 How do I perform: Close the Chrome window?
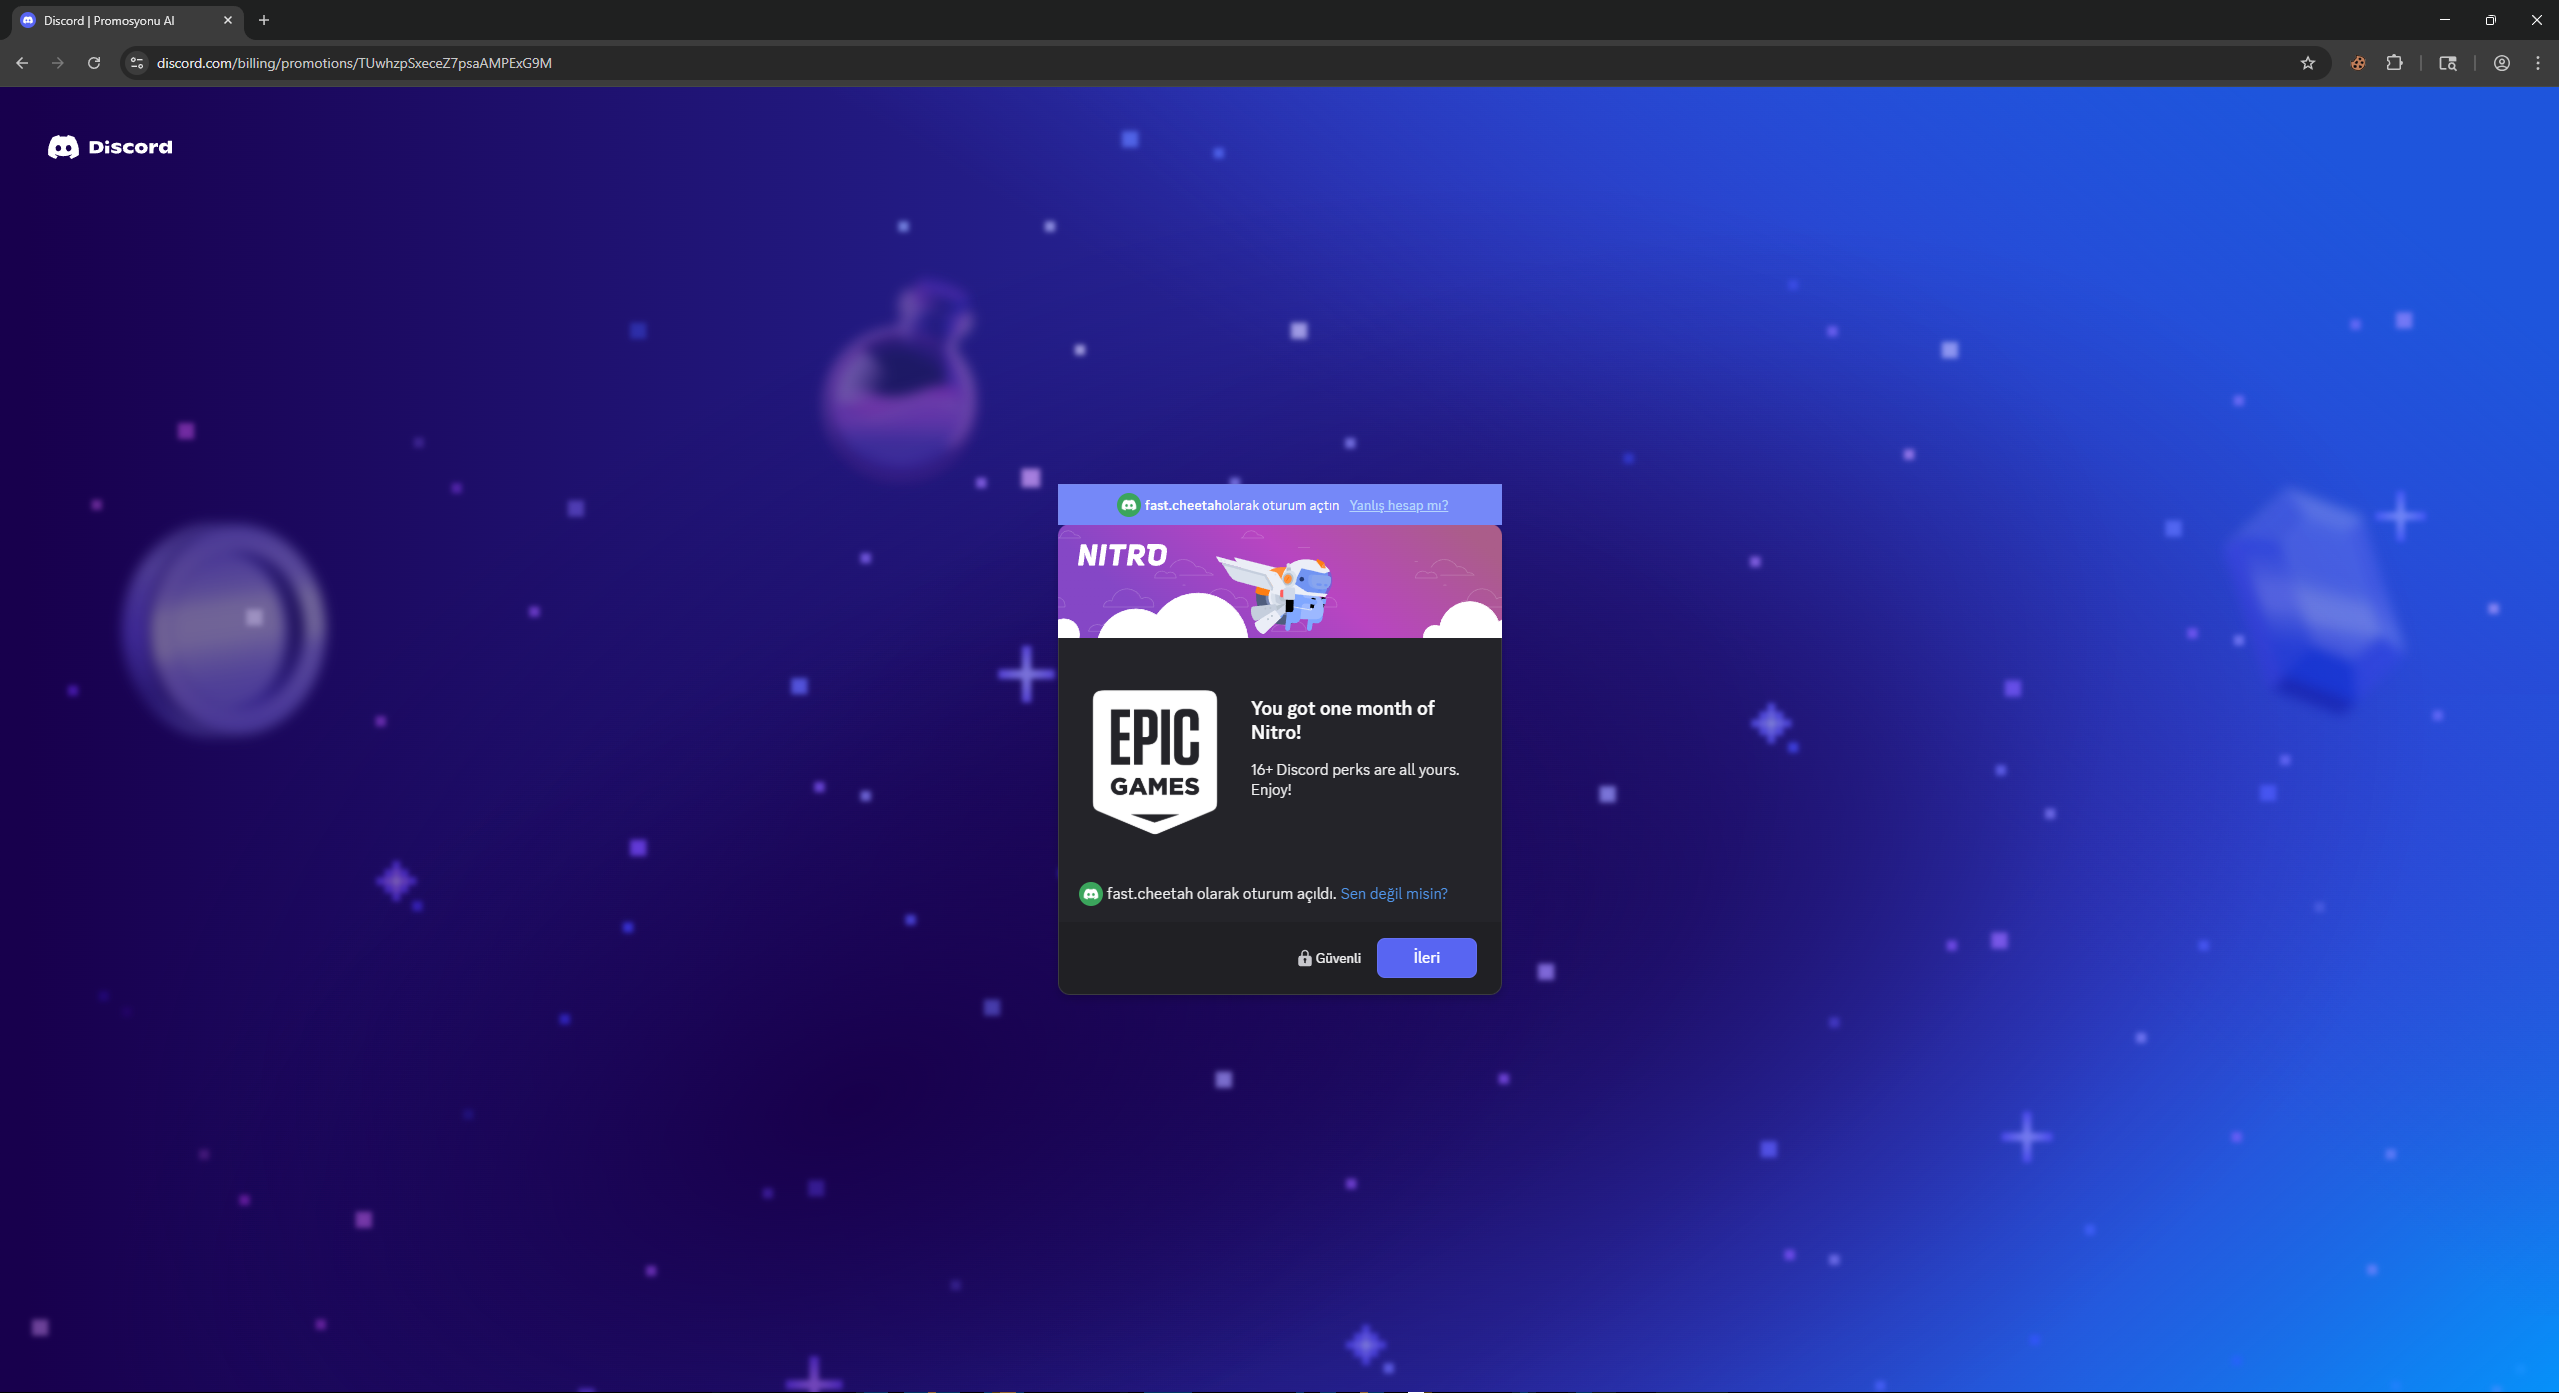click(2537, 20)
